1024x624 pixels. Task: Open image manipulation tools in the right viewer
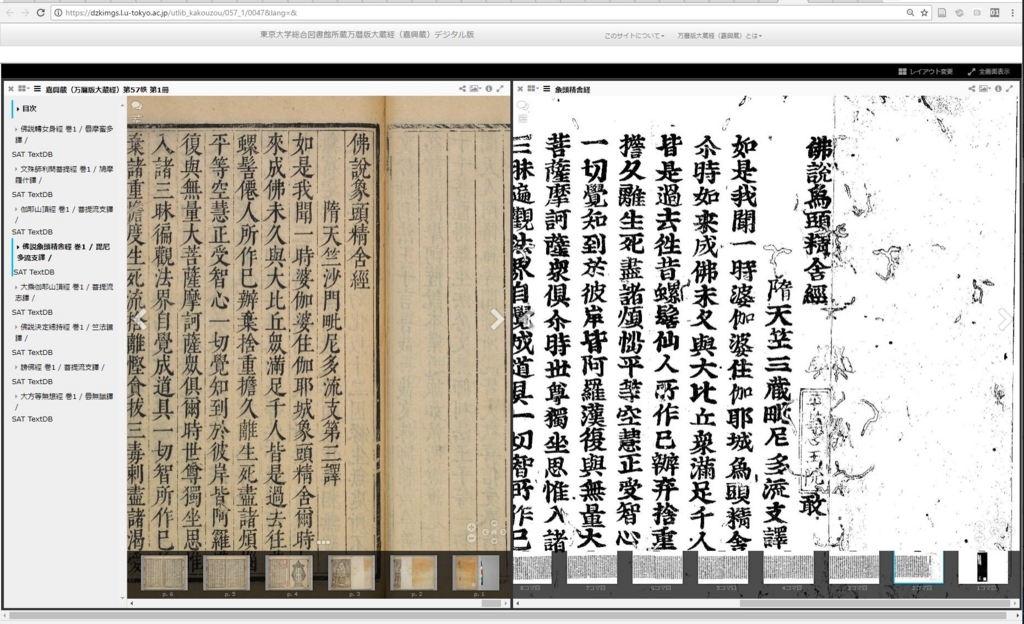coord(522,119)
